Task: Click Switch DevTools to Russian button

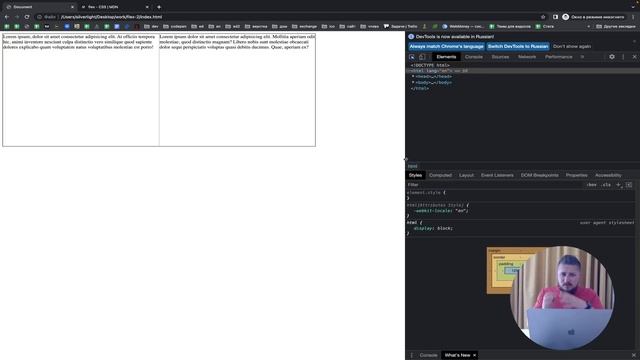Action: pyautogui.click(x=518, y=47)
